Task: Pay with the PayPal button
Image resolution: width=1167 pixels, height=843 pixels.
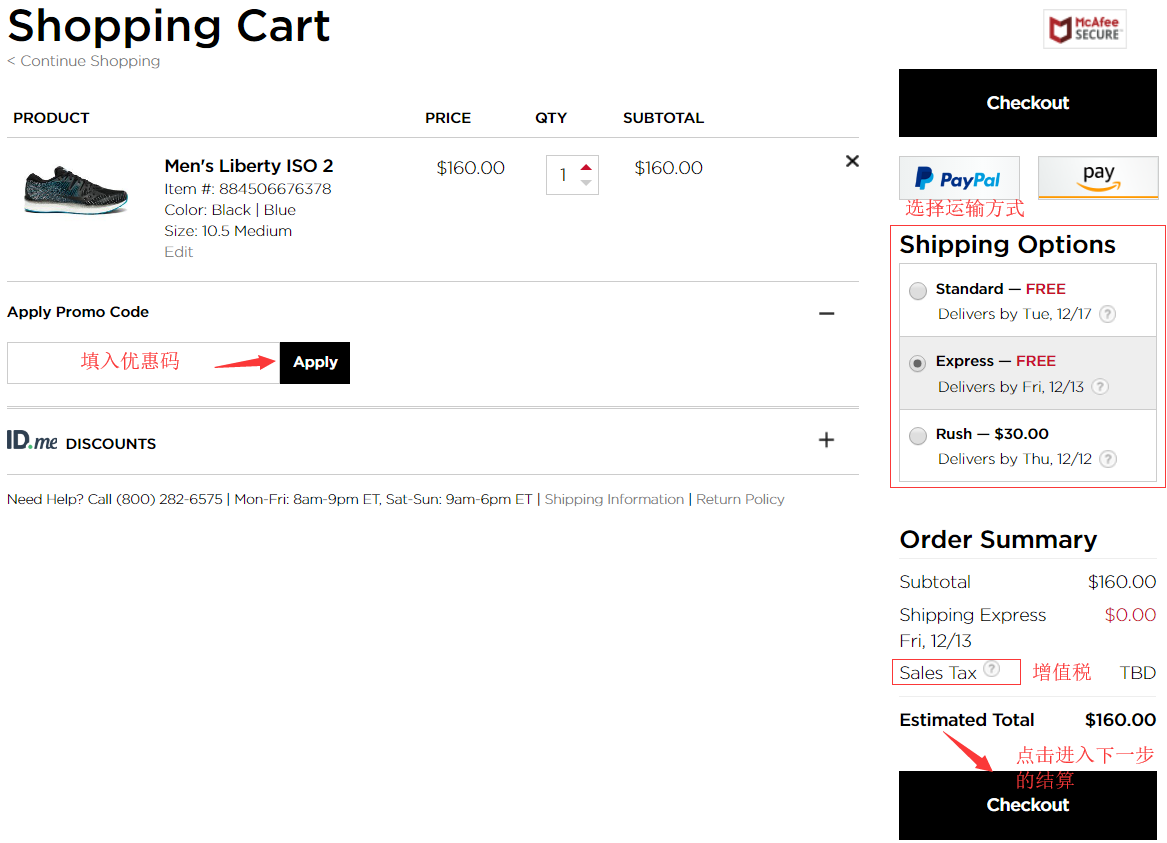Action: coord(959,179)
